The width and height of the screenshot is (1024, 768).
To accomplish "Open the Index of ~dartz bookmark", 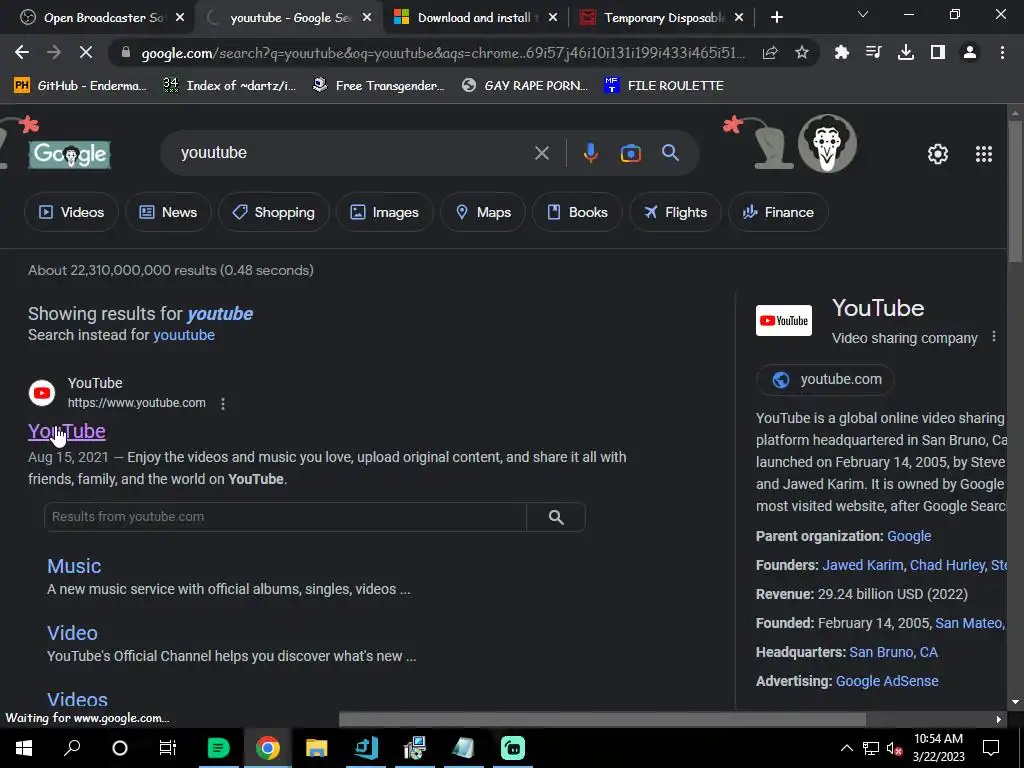I will 230,86.
